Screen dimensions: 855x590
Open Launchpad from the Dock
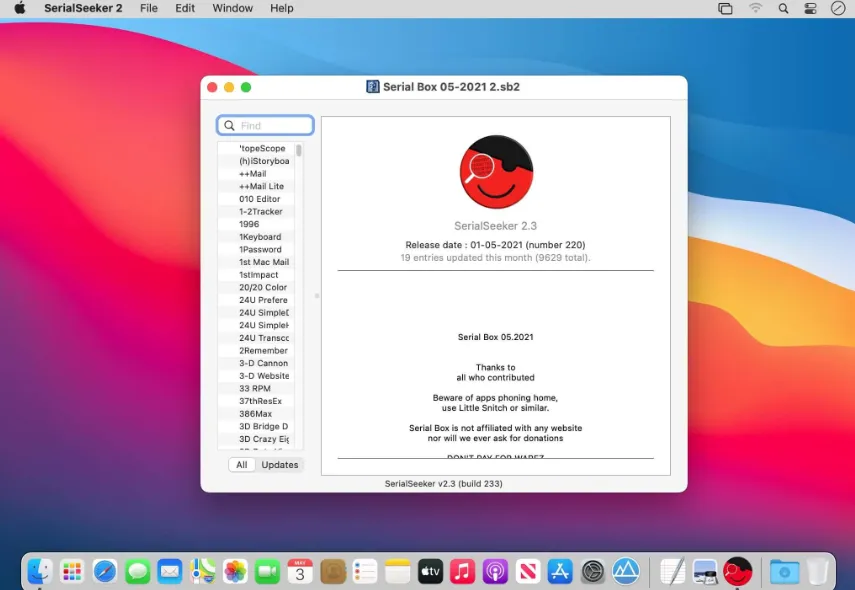click(x=72, y=571)
